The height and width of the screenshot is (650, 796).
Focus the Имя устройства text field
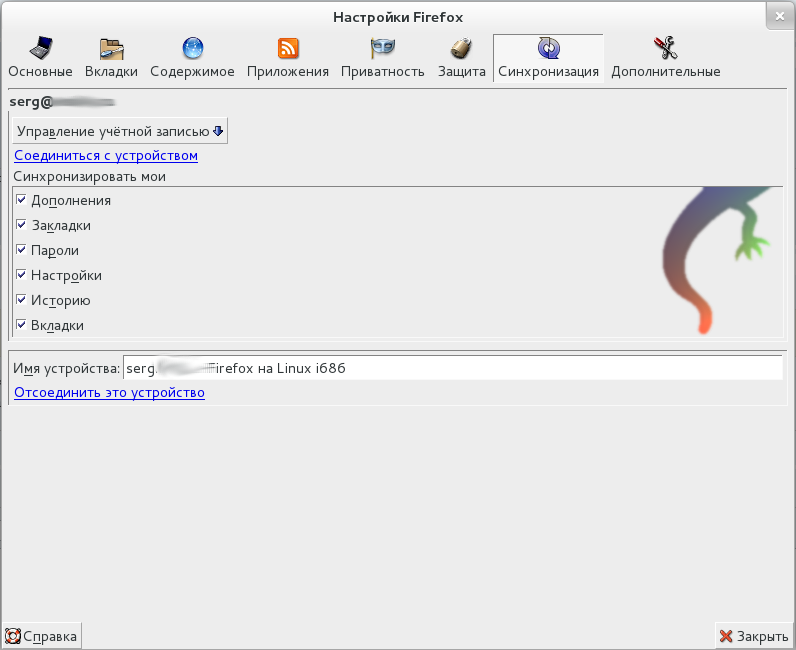(452, 368)
